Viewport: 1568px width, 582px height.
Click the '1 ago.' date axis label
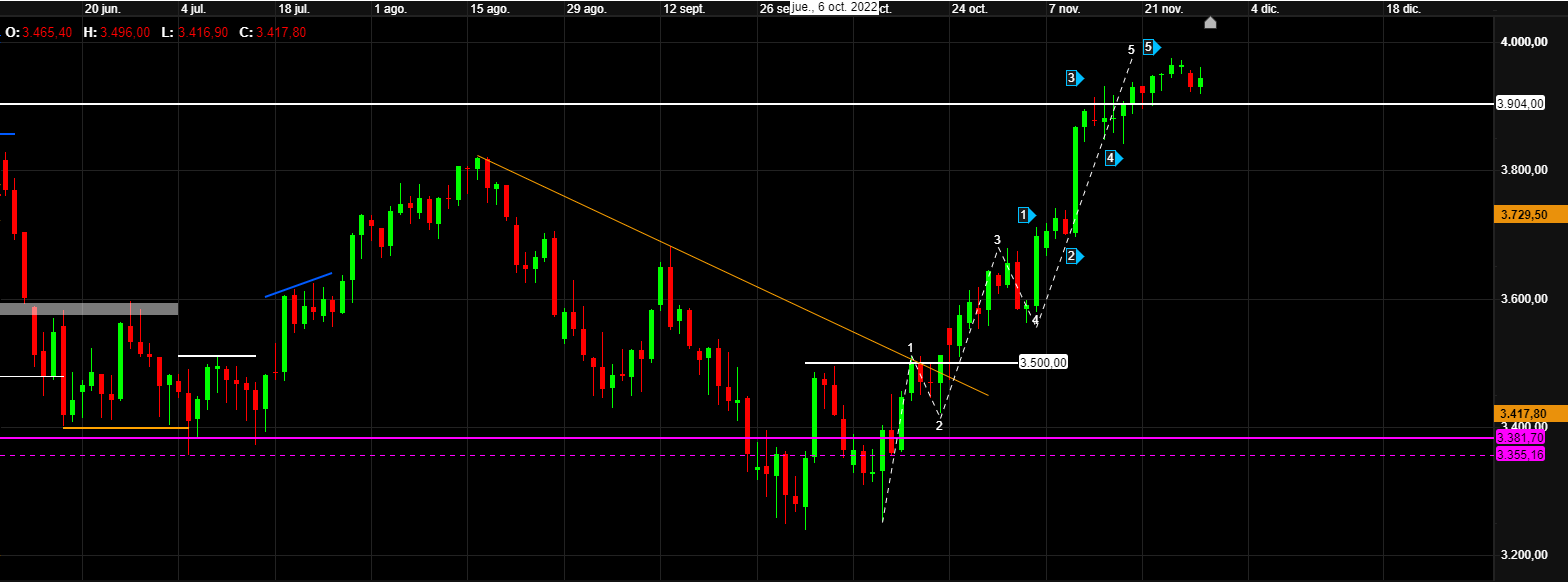pos(391,8)
